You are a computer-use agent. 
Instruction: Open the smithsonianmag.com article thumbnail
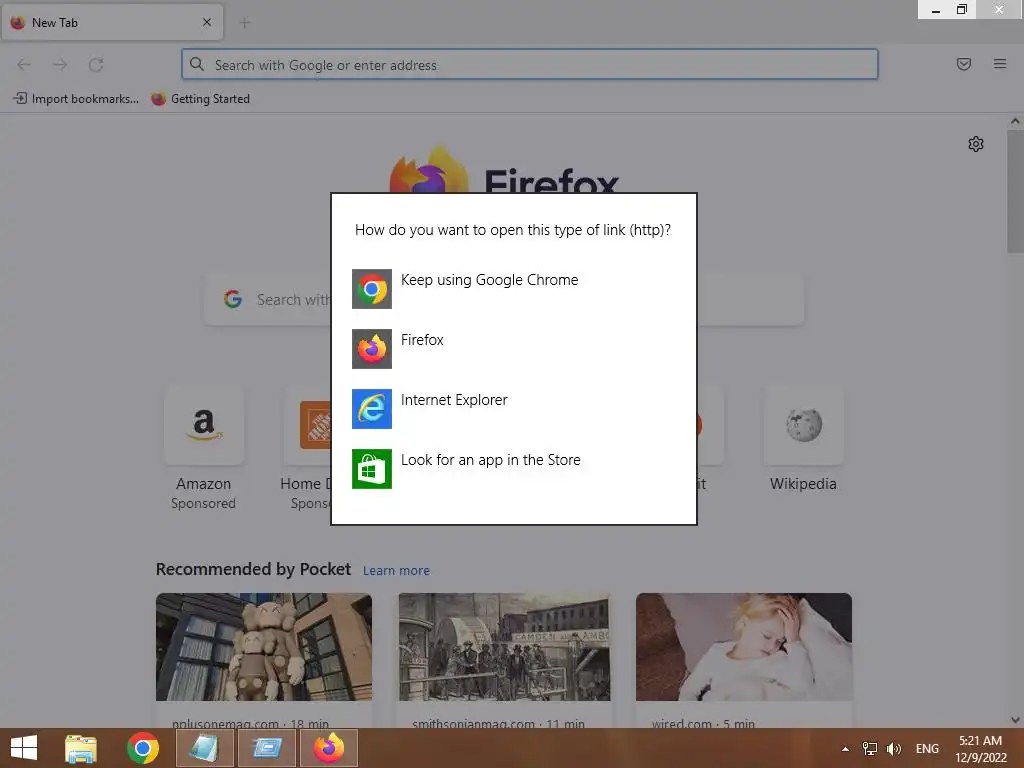[504, 647]
